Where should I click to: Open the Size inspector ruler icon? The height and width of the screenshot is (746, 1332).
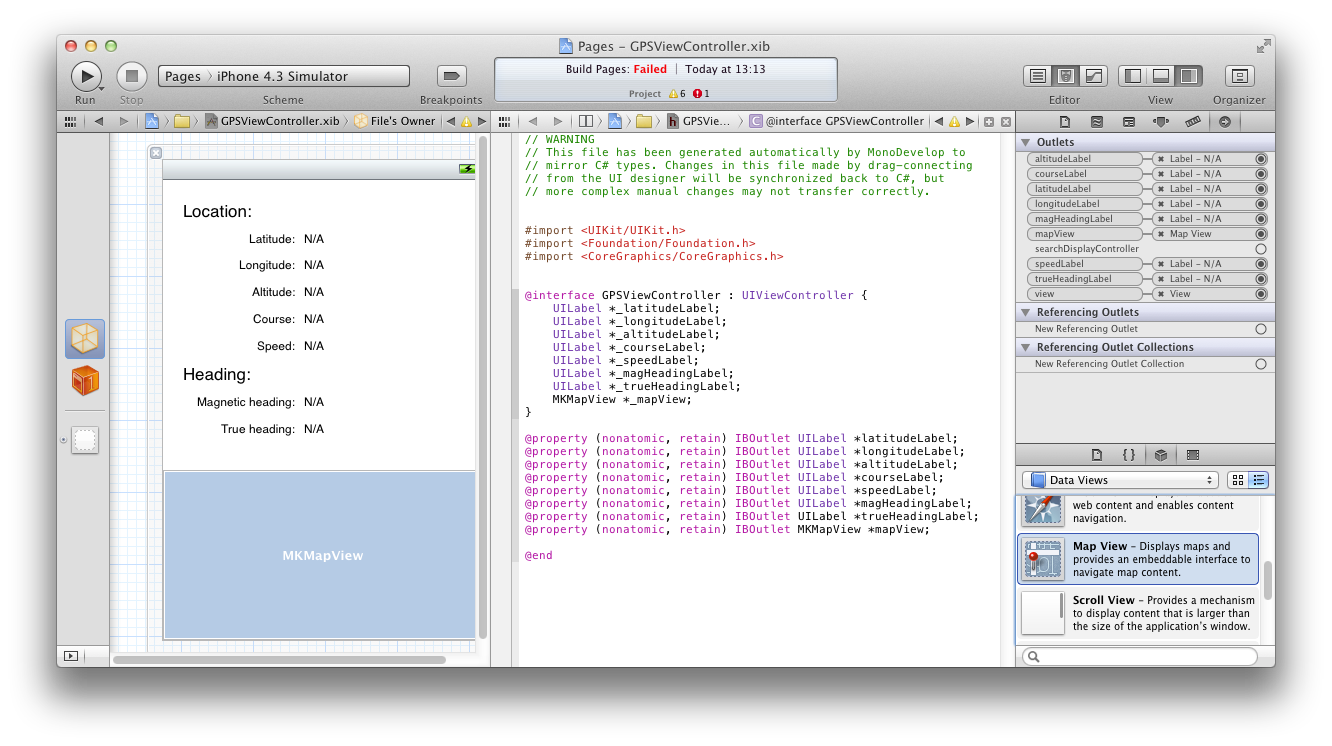[1192, 122]
